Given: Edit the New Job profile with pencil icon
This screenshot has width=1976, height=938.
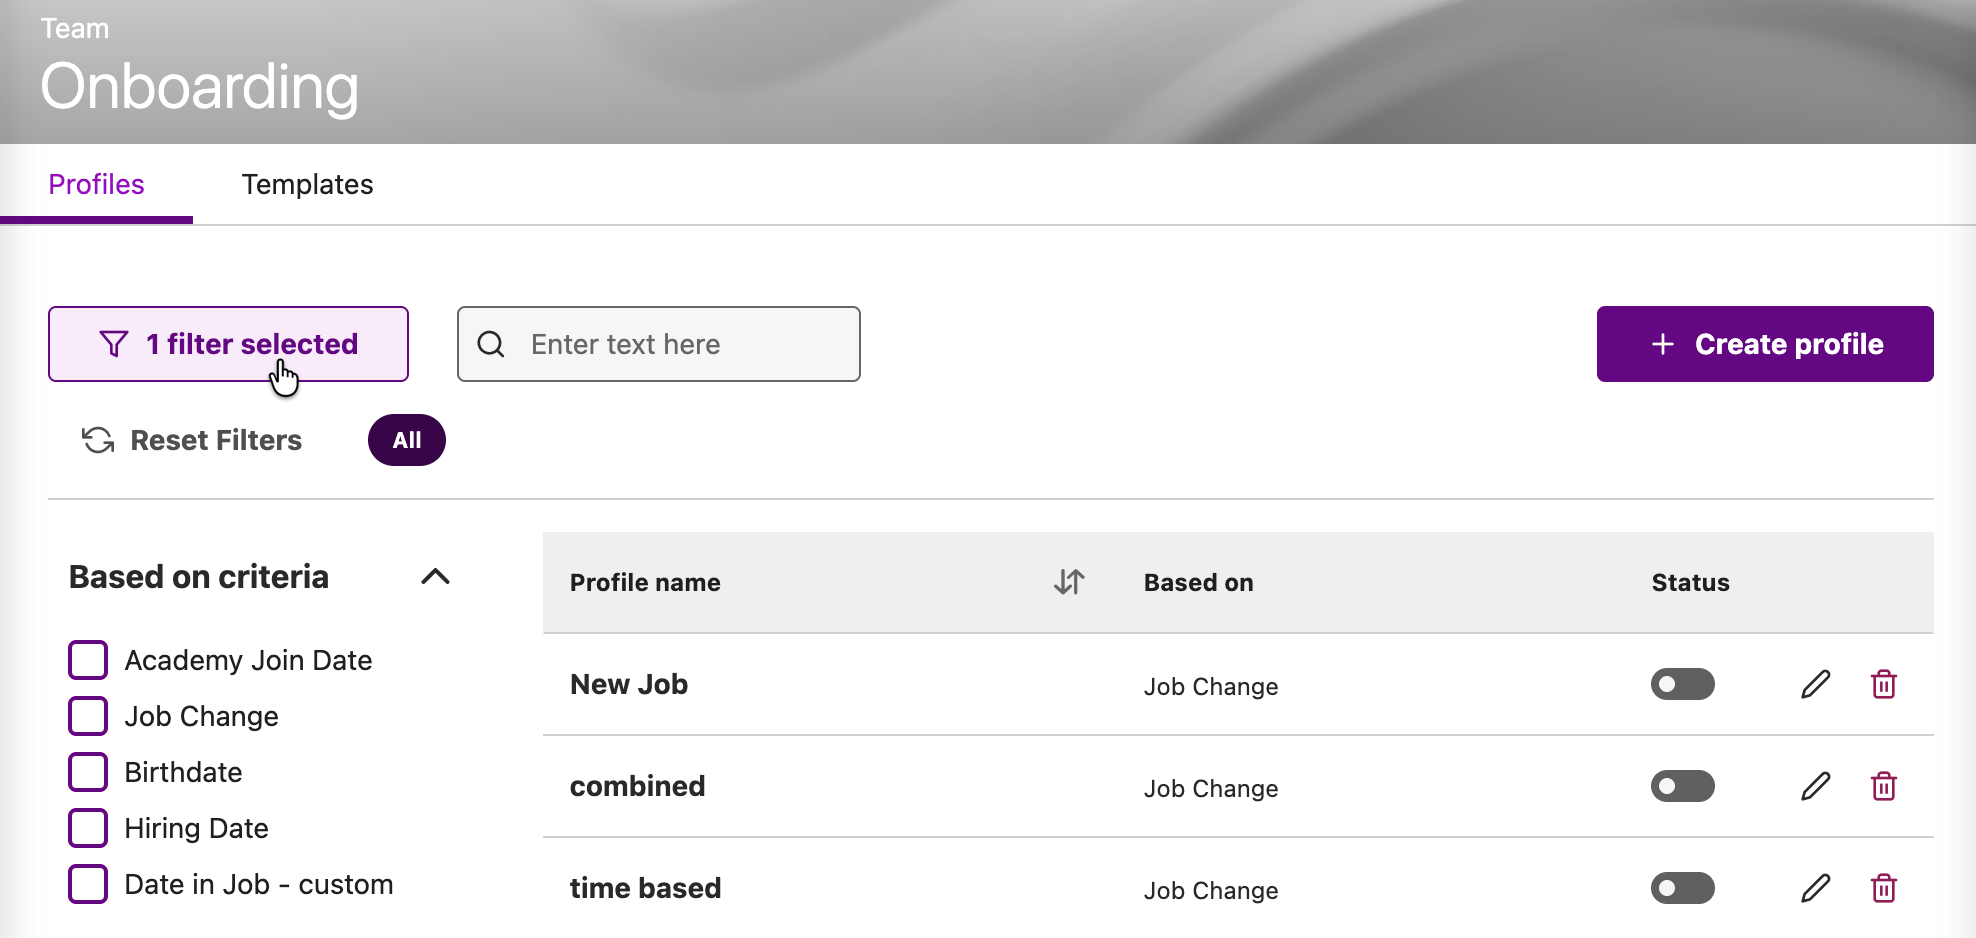Looking at the screenshot, I should click(1815, 685).
